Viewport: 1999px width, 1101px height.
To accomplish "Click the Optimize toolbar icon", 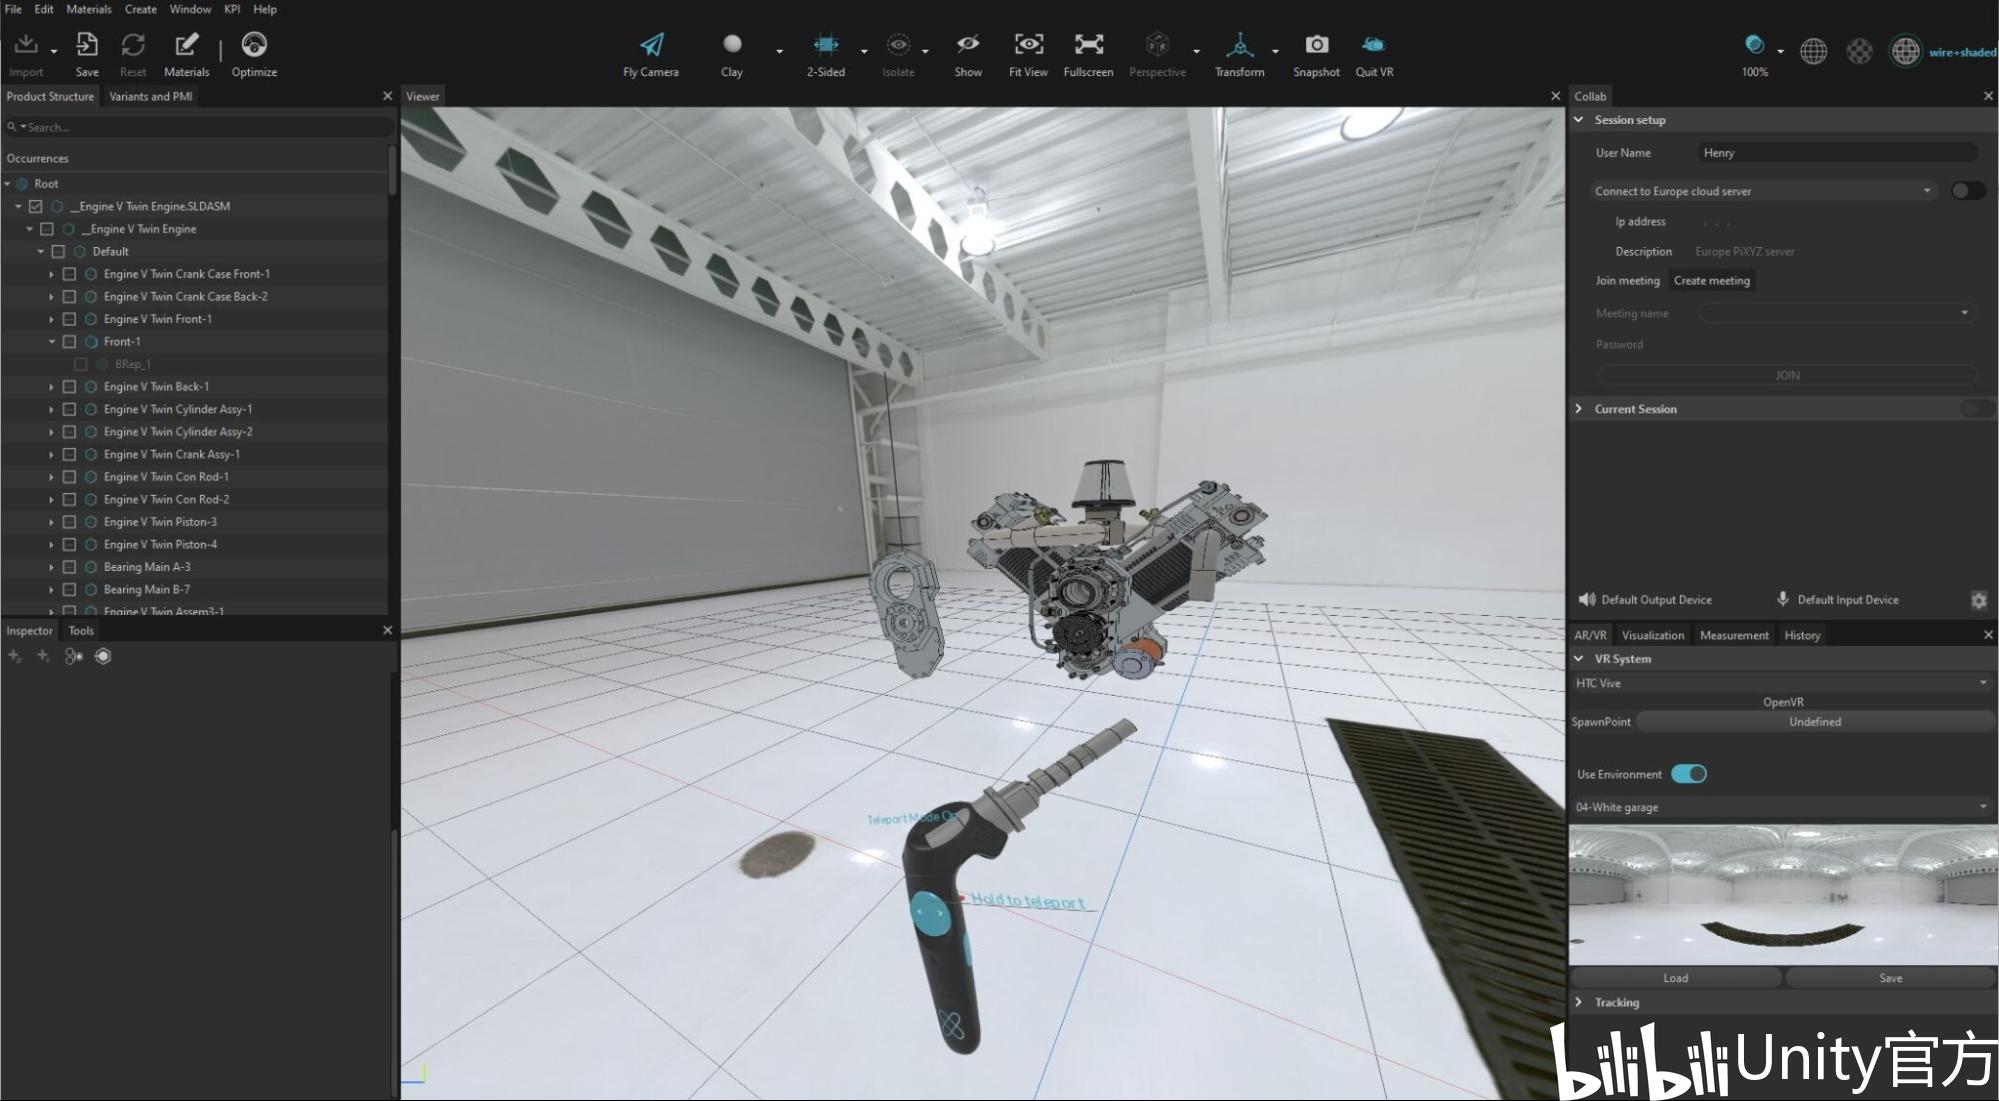I will point(254,45).
